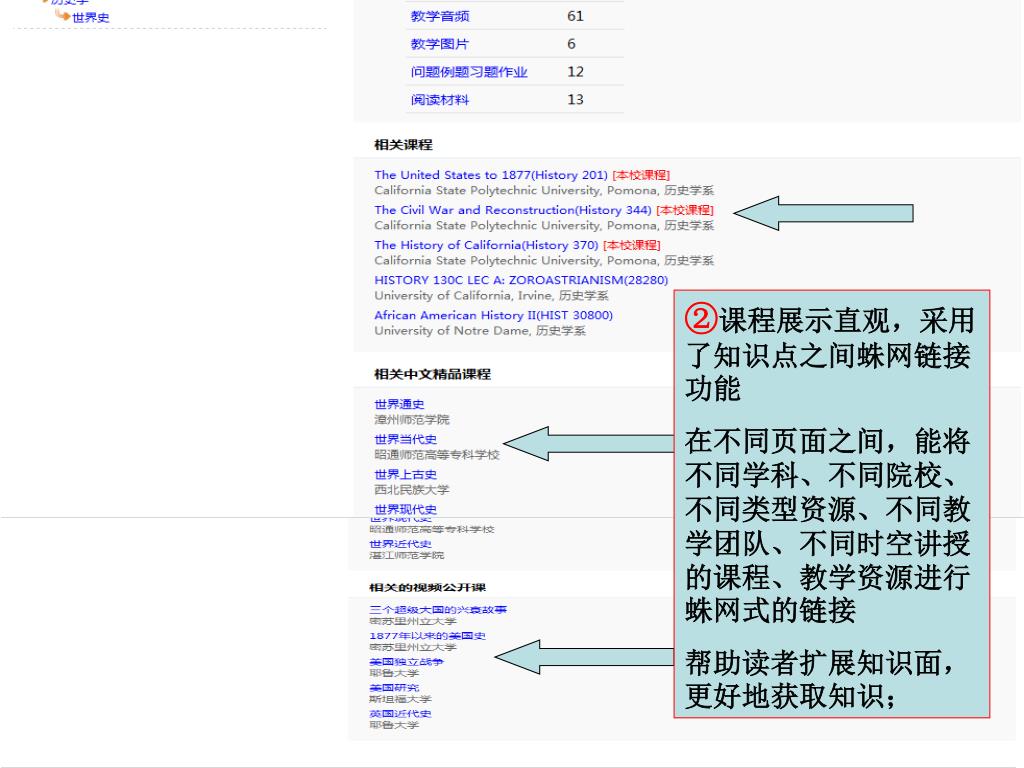1024x768 pixels.
Task: Click the 湛江师范学院 text
Action: click(406, 555)
